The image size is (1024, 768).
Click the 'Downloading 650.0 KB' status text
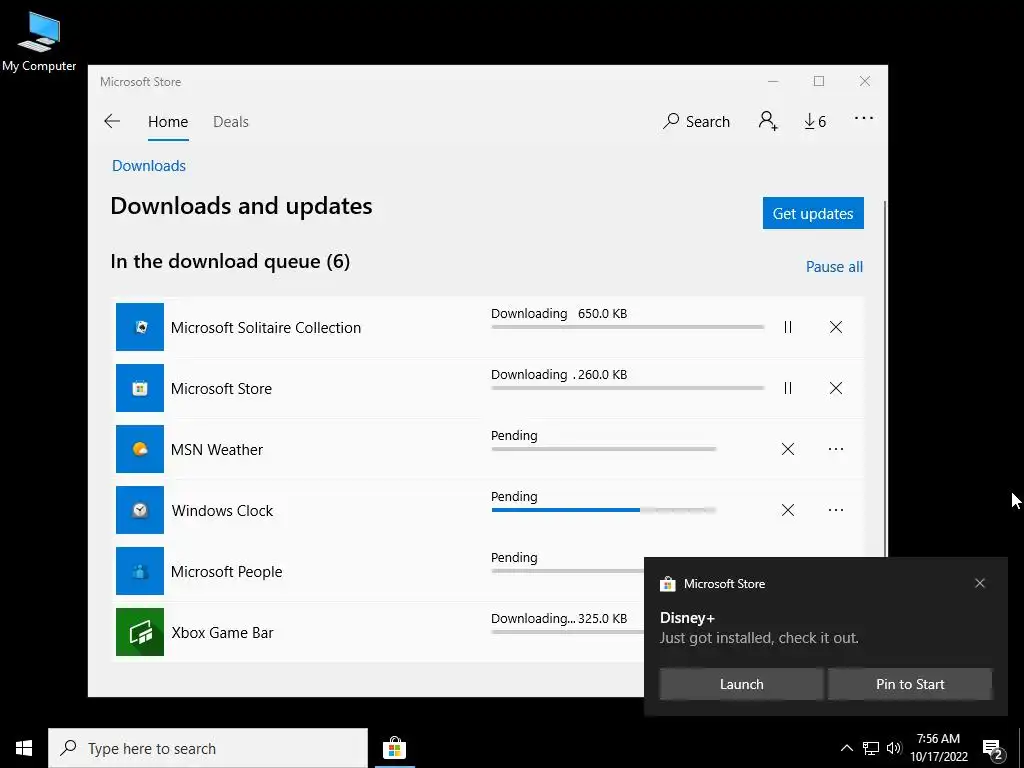click(x=559, y=313)
